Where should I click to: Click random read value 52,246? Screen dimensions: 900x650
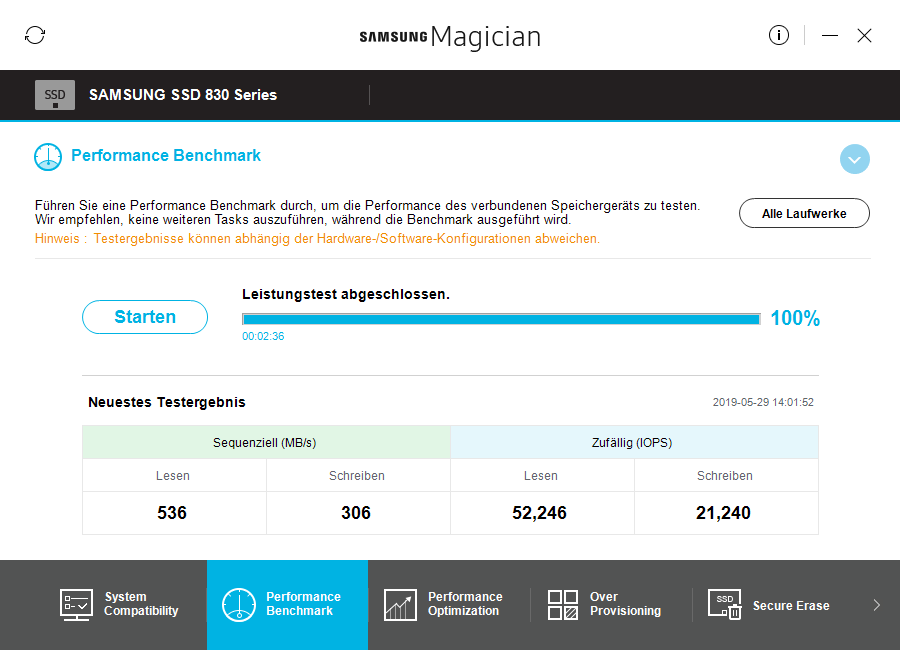pyautogui.click(x=539, y=513)
